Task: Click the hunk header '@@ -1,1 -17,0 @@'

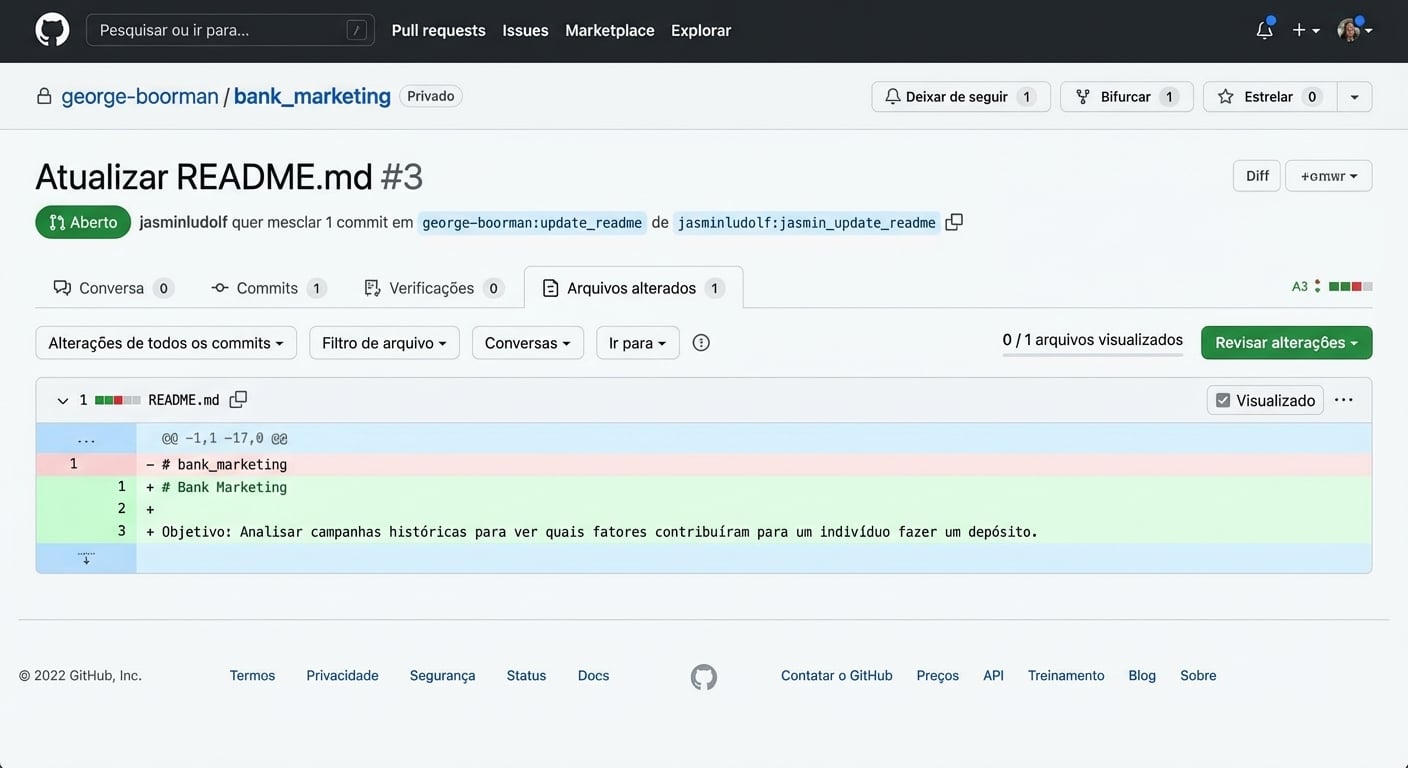Action: click(x=225, y=438)
